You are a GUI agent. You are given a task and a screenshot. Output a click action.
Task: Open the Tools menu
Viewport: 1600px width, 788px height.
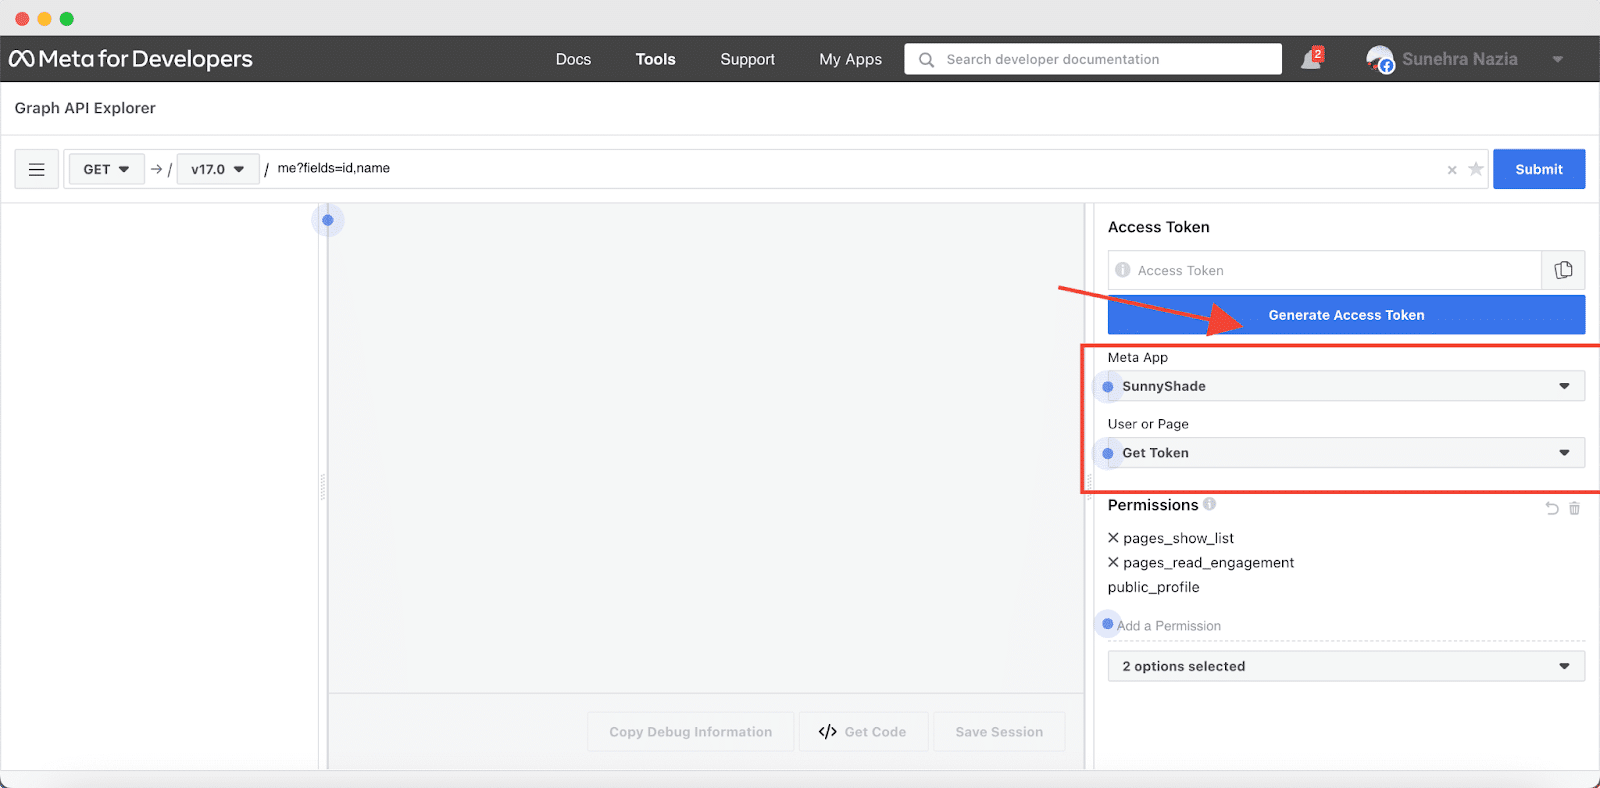[x=655, y=59]
